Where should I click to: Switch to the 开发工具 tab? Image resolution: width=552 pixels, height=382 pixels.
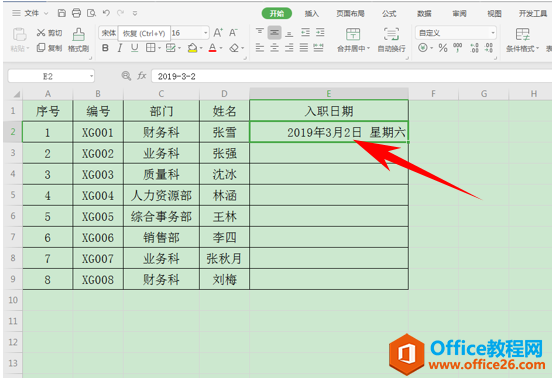point(533,13)
